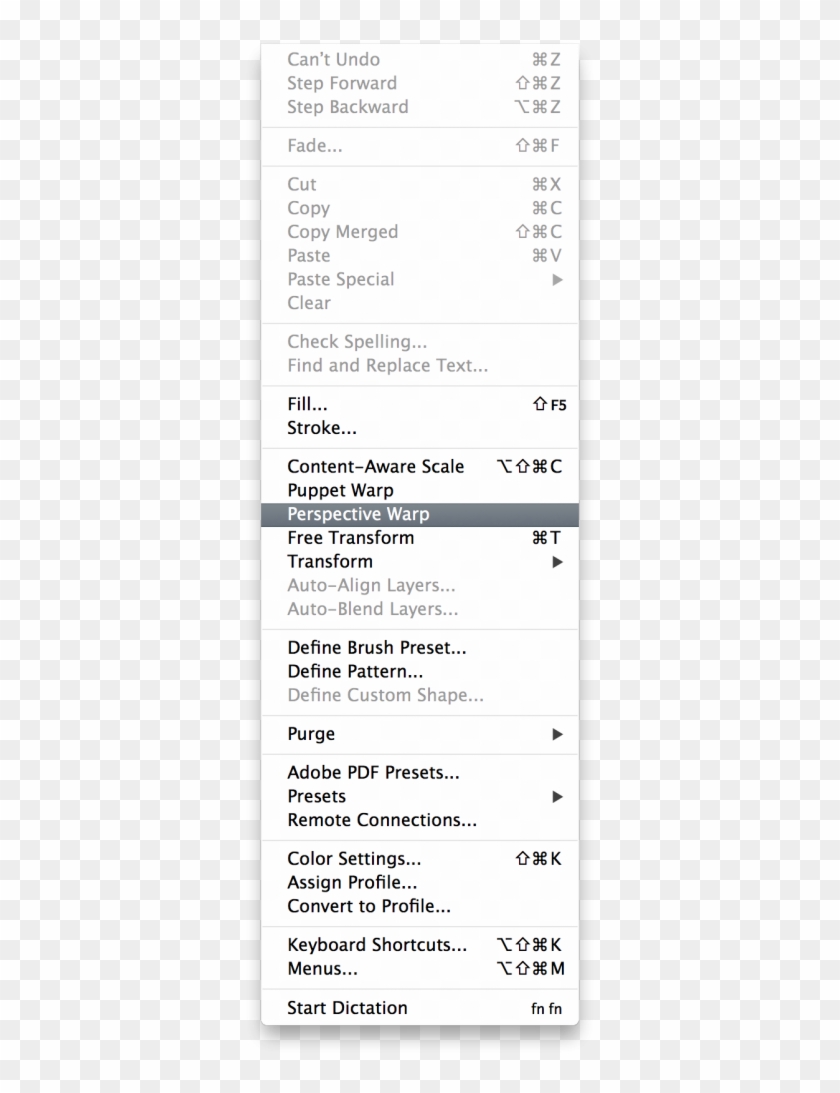Screen dimensions: 840x1093
Task: Select Define Brush Preset
Action: pyautogui.click(x=377, y=647)
